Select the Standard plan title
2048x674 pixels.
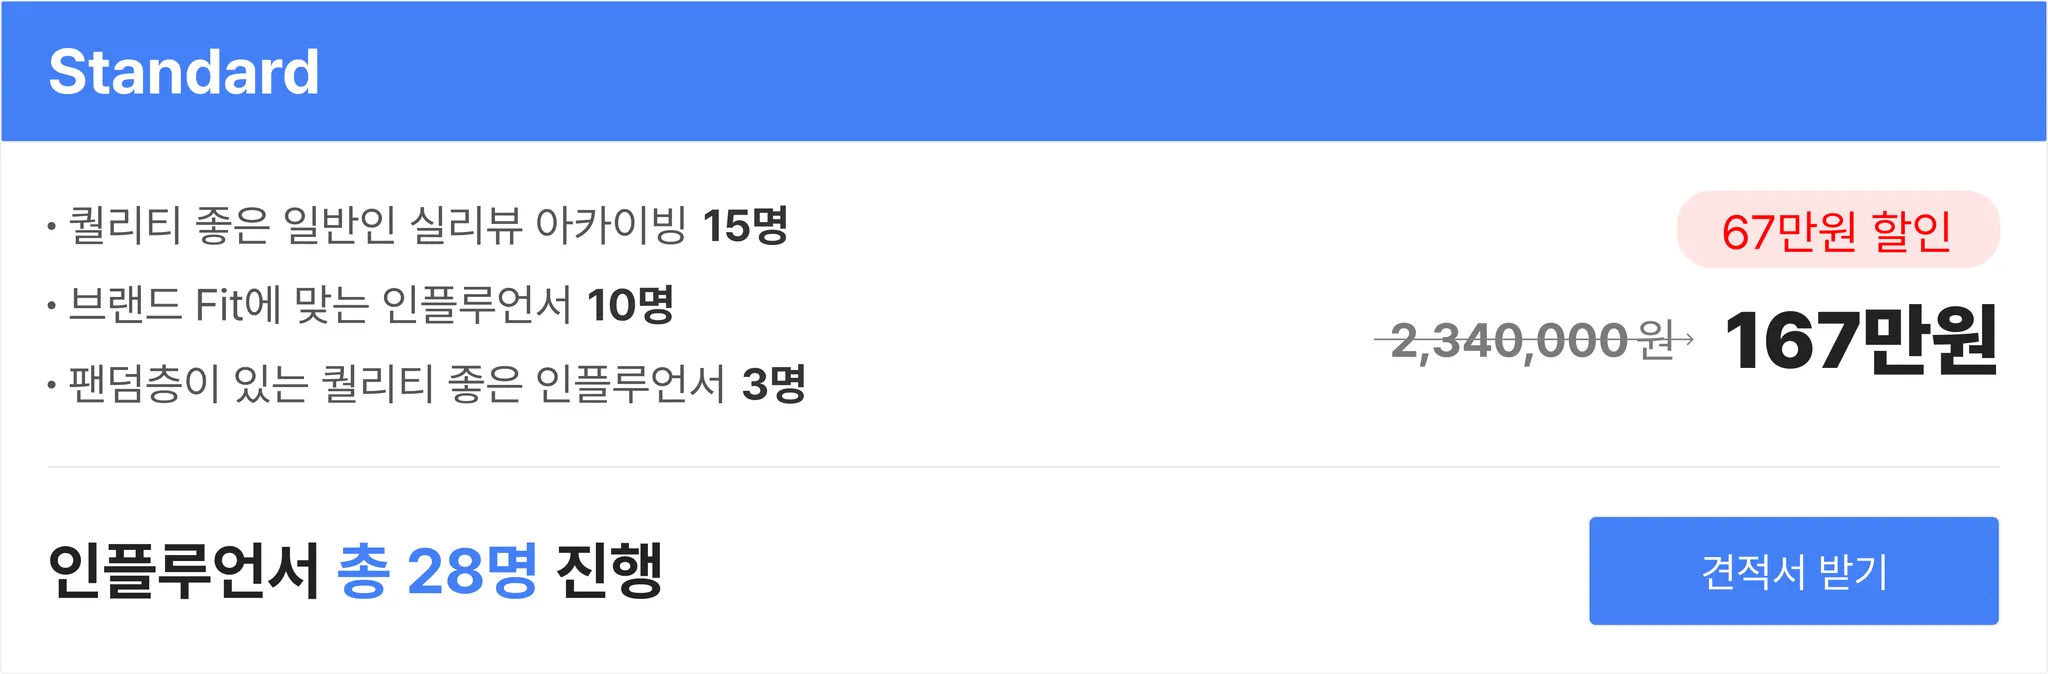(184, 72)
